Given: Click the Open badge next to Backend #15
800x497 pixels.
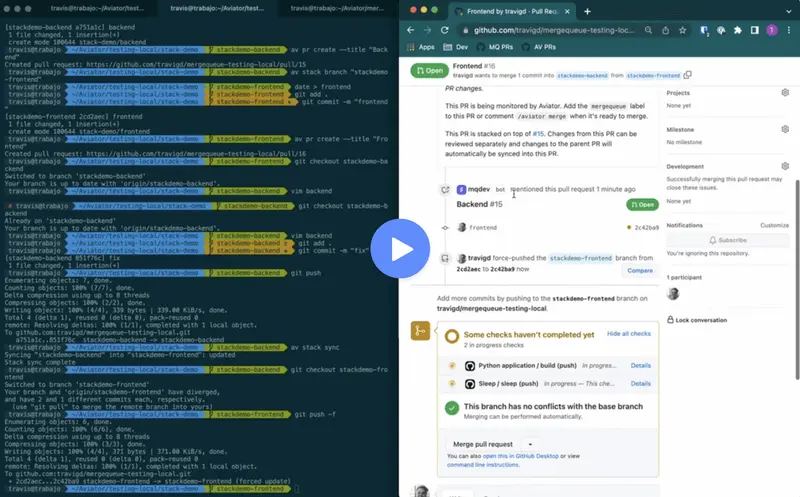Looking at the screenshot, I should (x=642, y=205).
